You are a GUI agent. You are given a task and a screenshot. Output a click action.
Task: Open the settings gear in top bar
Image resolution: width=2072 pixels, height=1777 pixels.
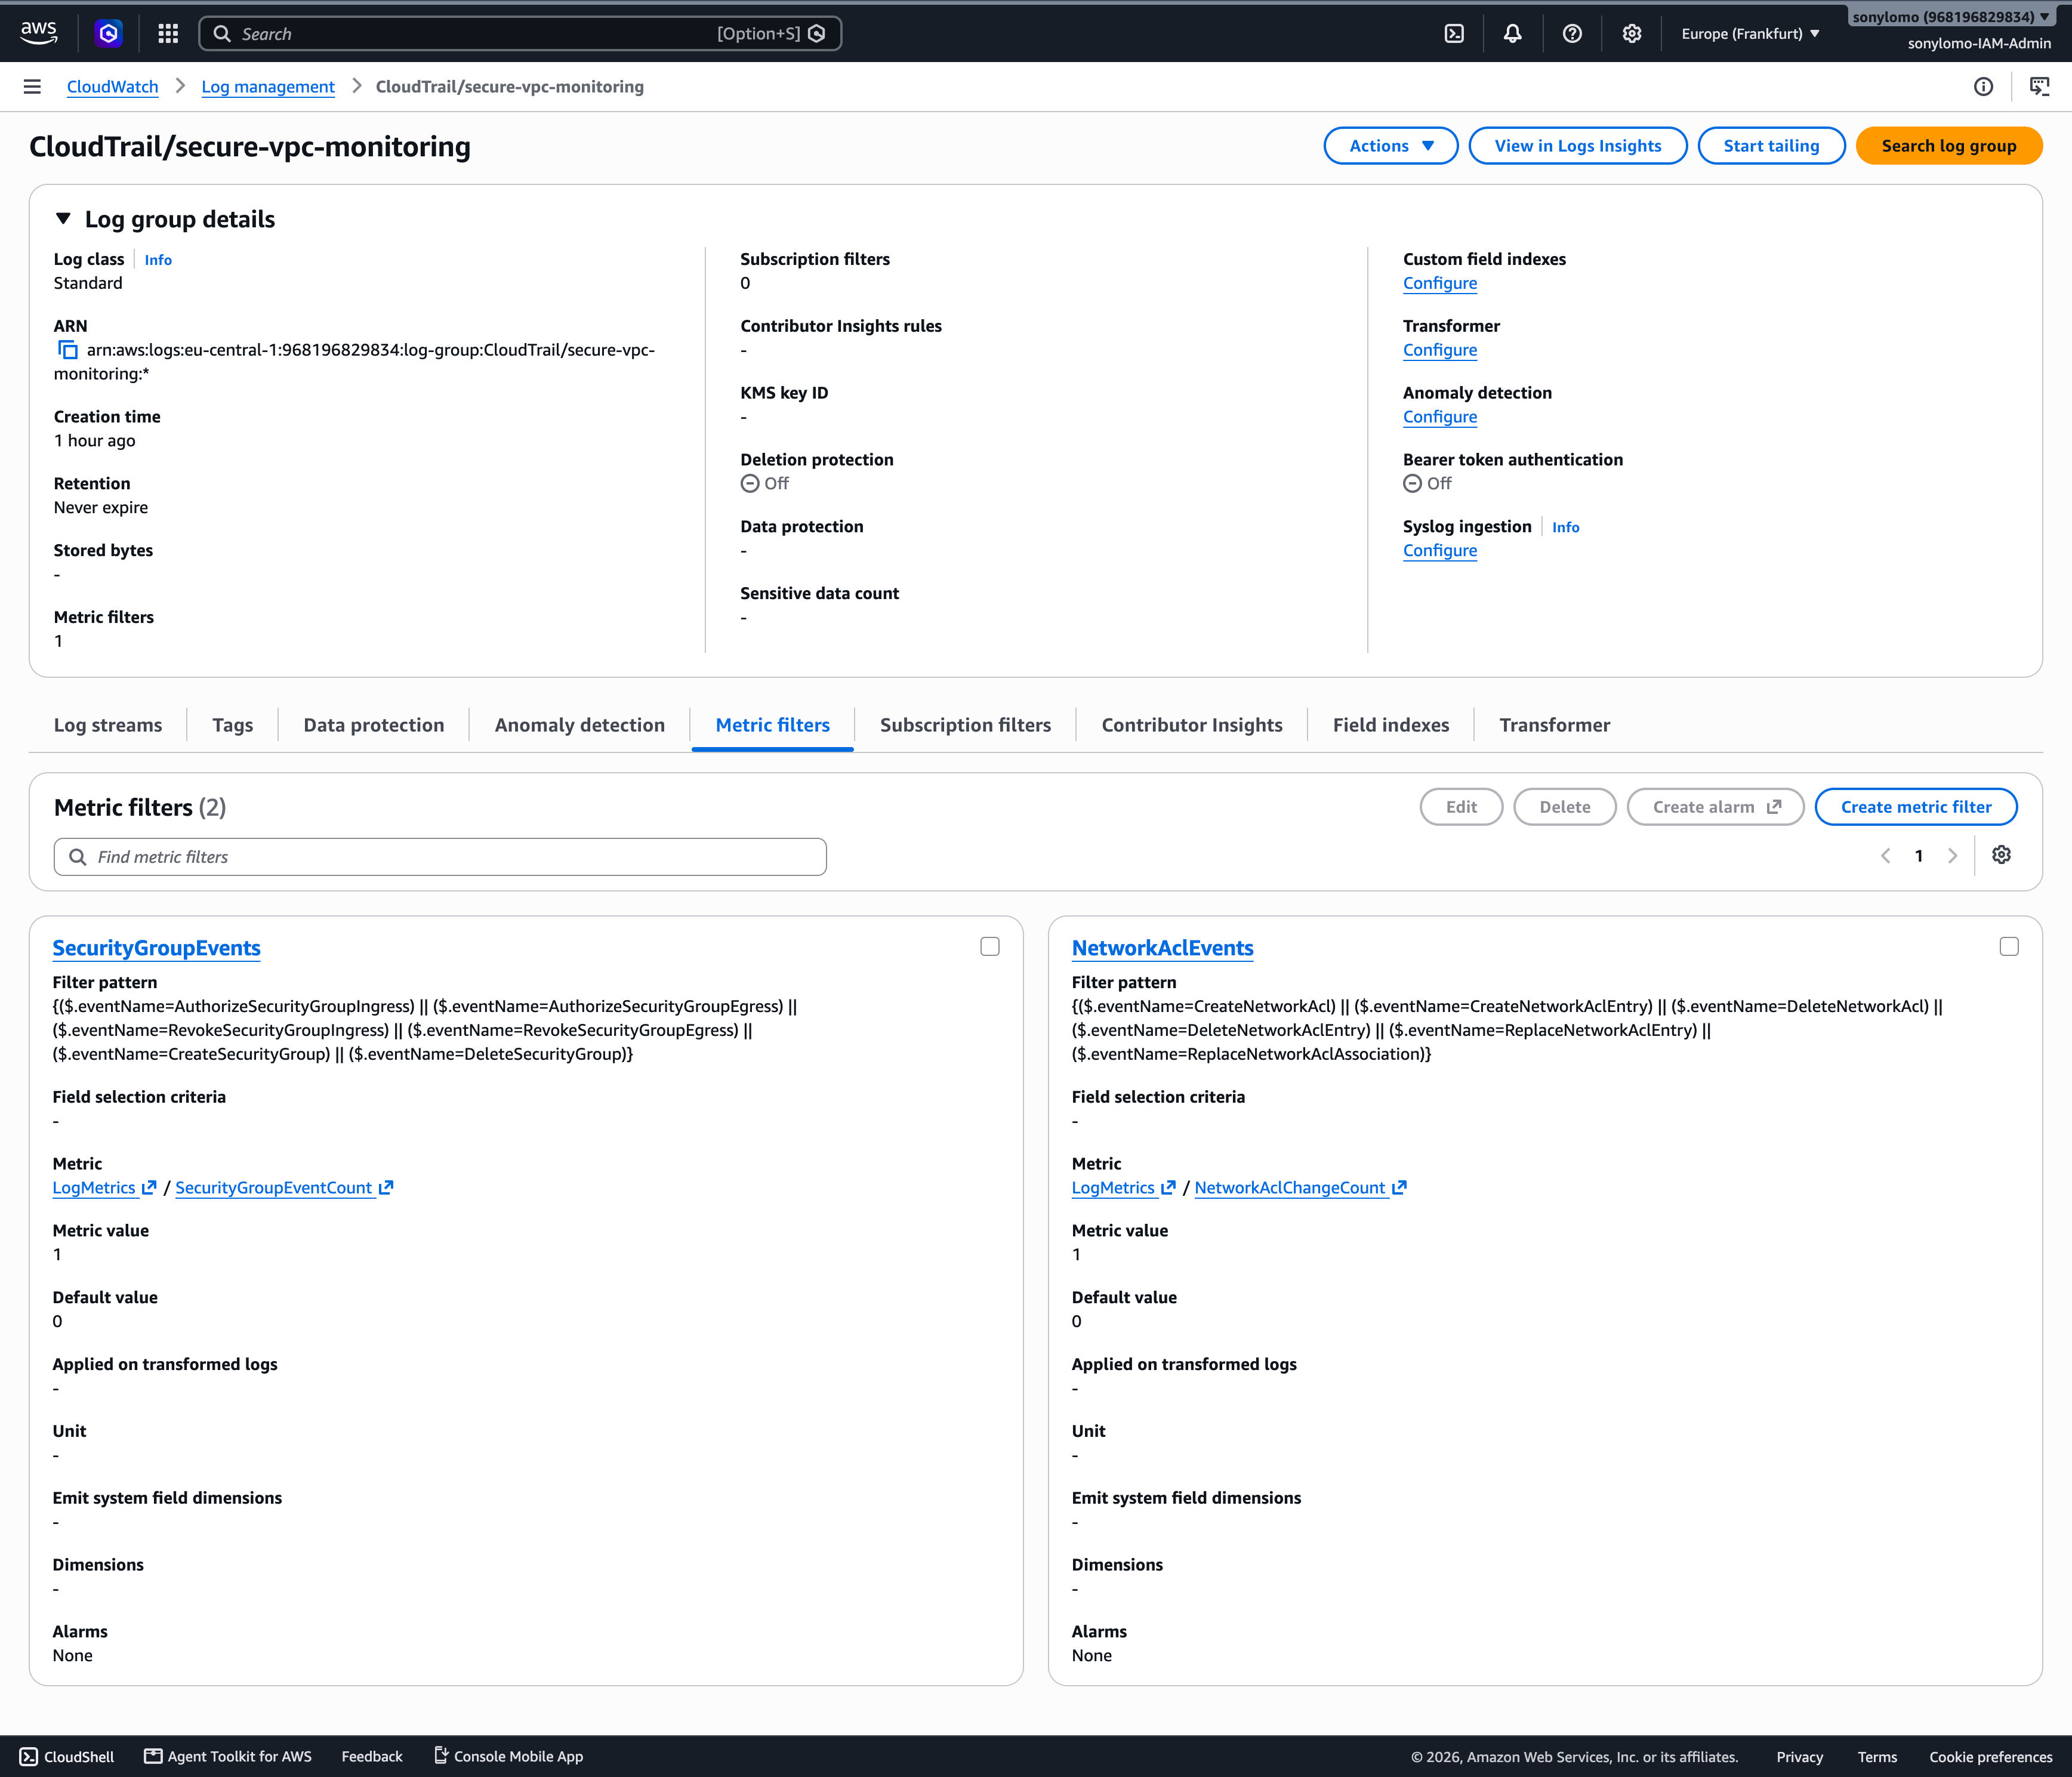pos(1632,33)
